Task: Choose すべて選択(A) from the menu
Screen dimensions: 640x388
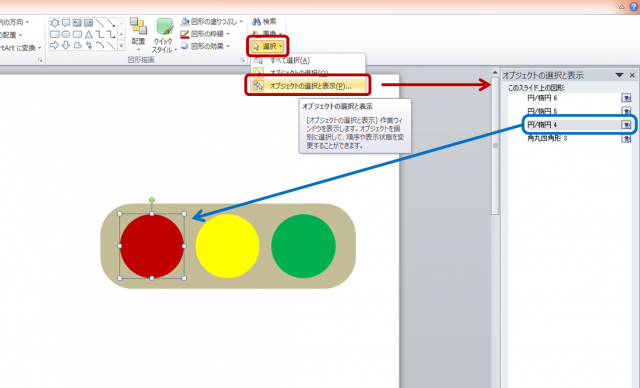Action: 308,60
